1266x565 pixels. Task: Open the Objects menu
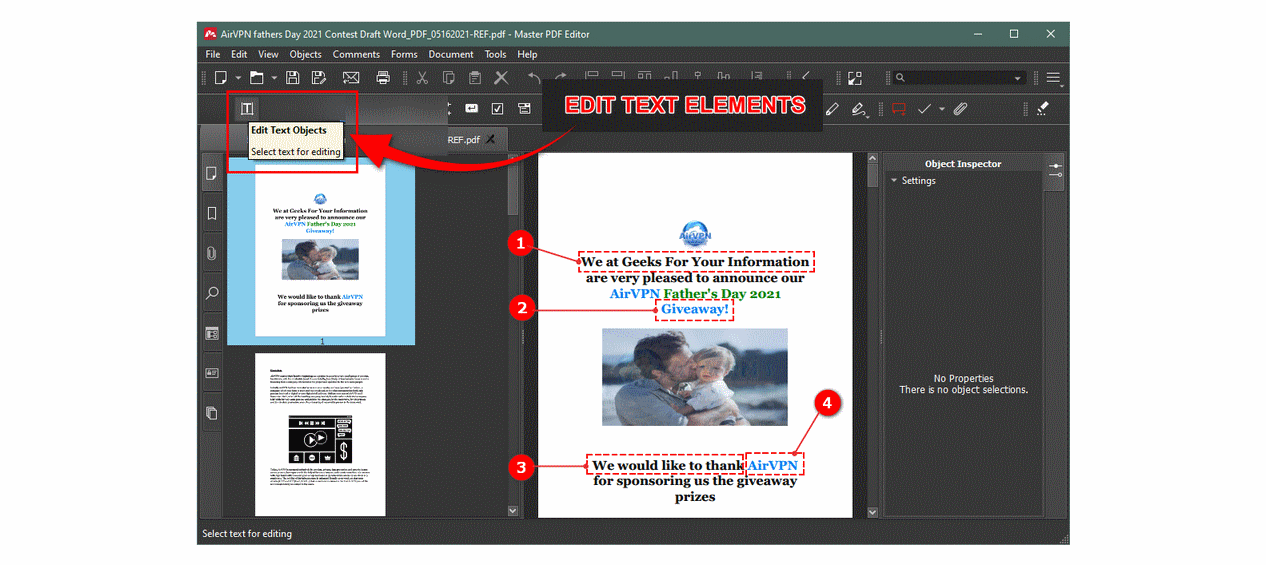pyautogui.click(x=306, y=54)
